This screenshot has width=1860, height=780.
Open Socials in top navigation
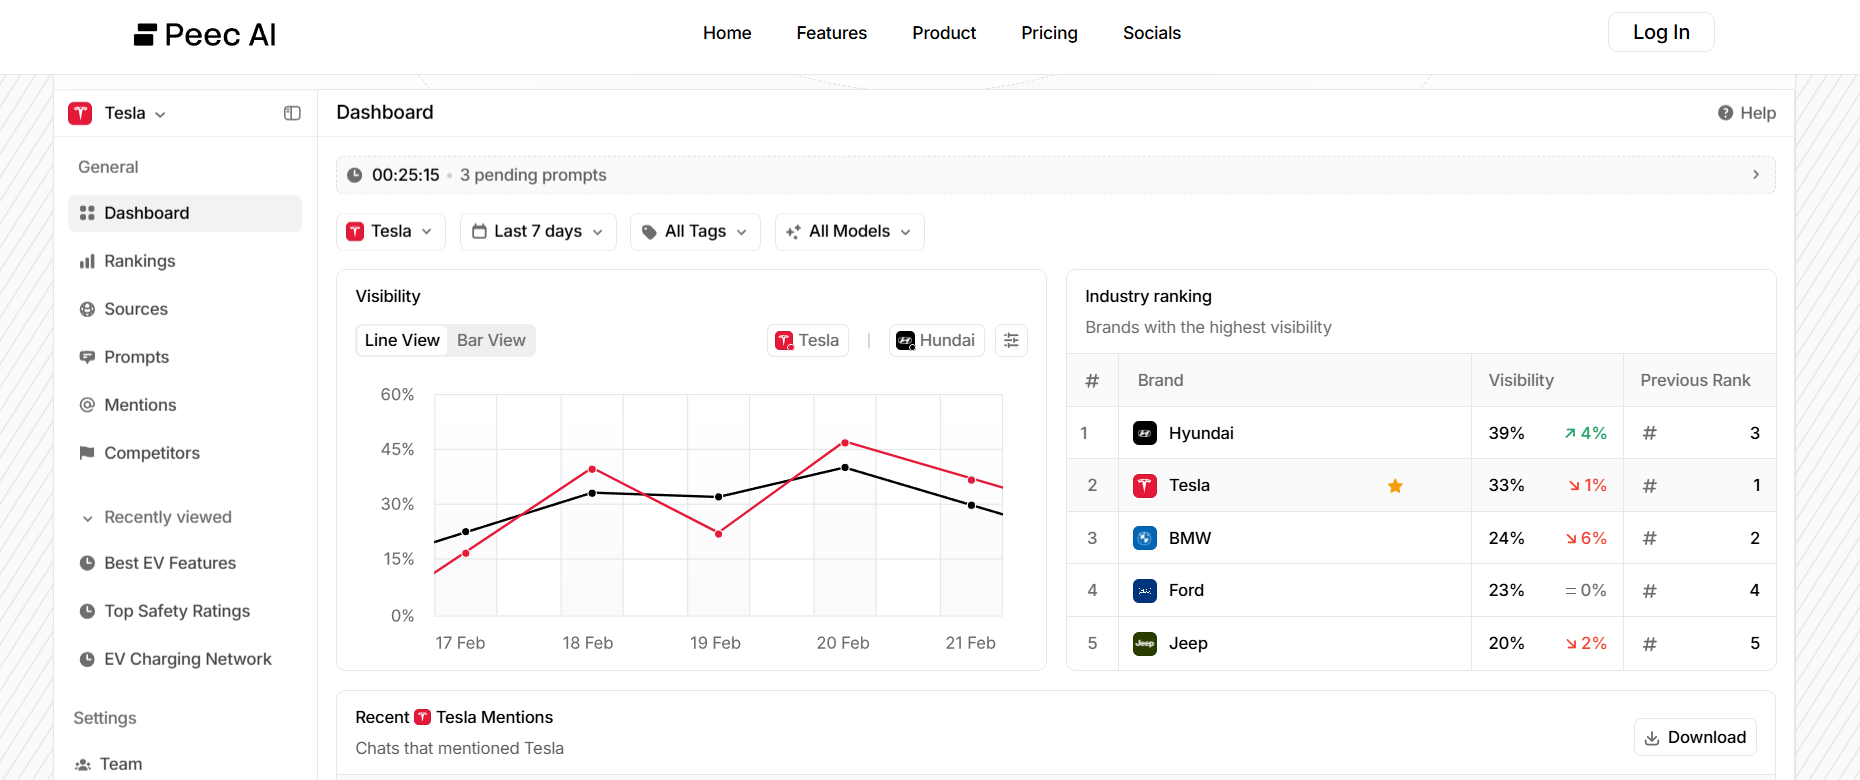(1152, 33)
